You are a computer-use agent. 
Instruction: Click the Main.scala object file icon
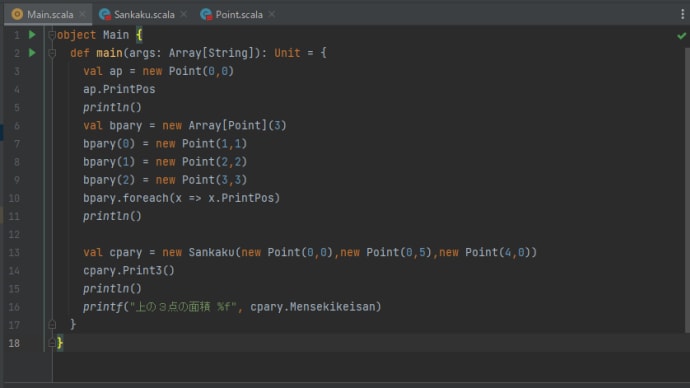[x=17, y=14]
